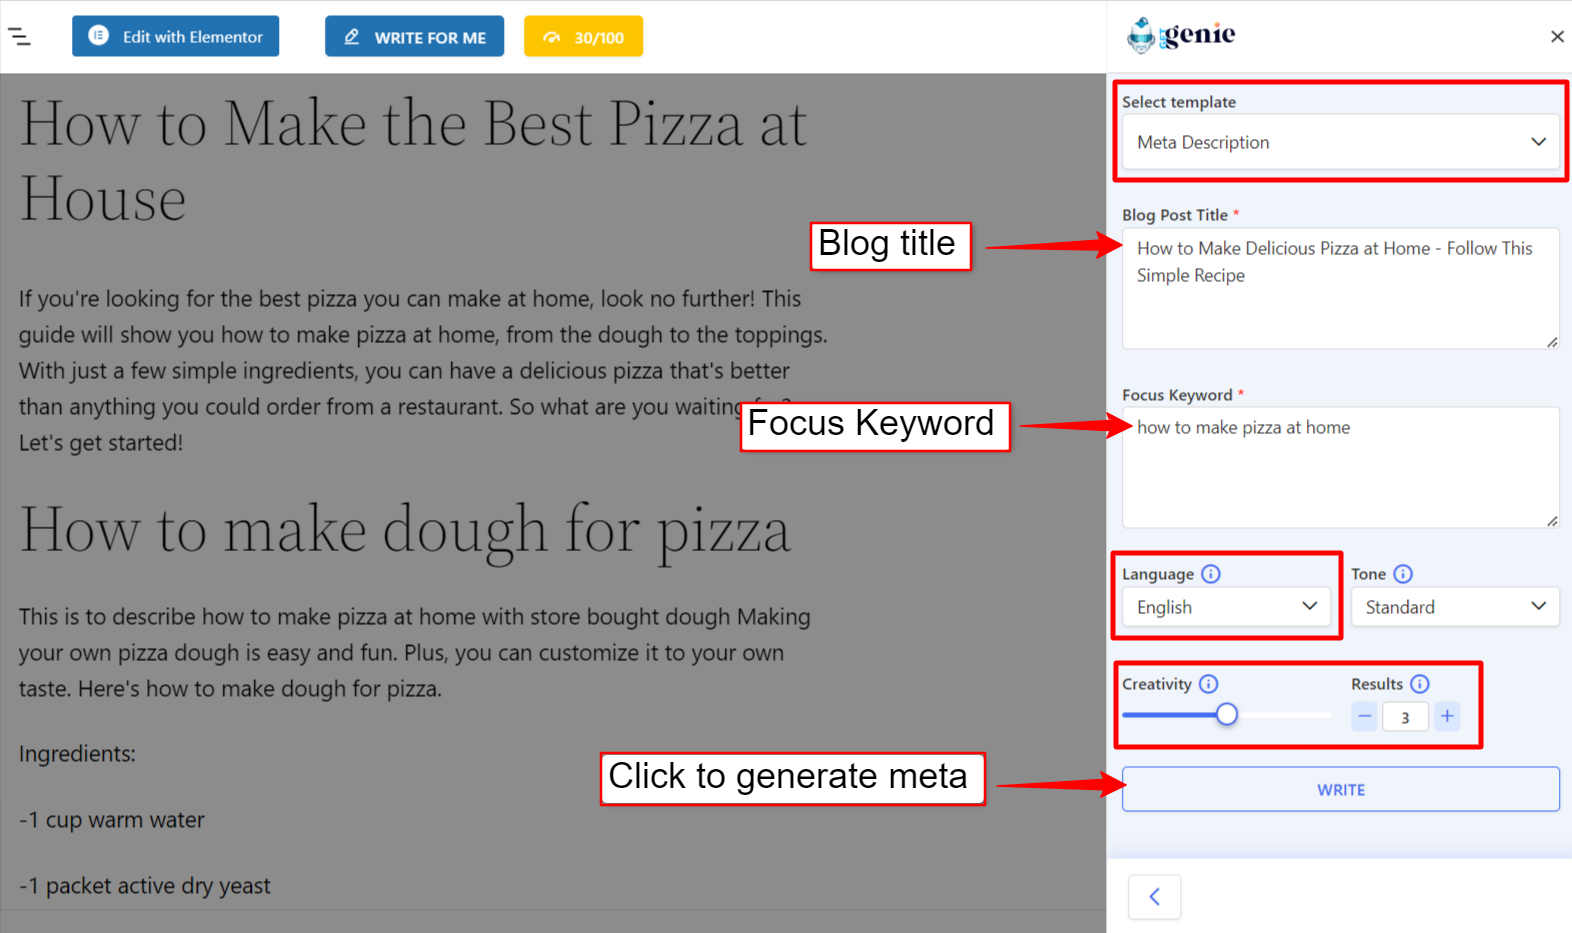This screenshot has height=933, width=1572.
Task: Click the Tone info icon
Action: coord(1403,574)
